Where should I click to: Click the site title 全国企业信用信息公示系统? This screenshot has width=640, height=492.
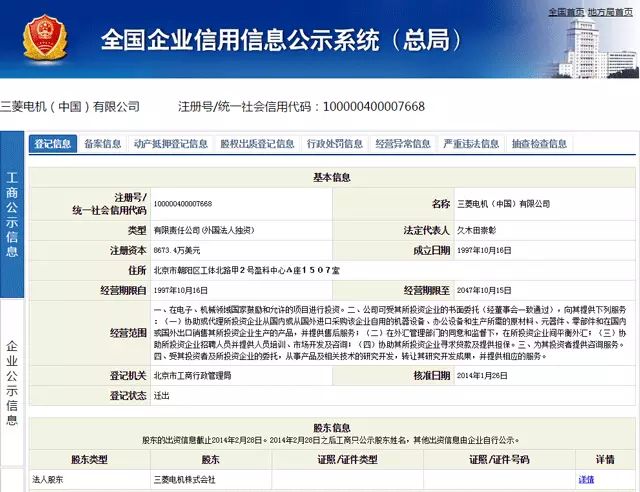(x=240, y=40)
